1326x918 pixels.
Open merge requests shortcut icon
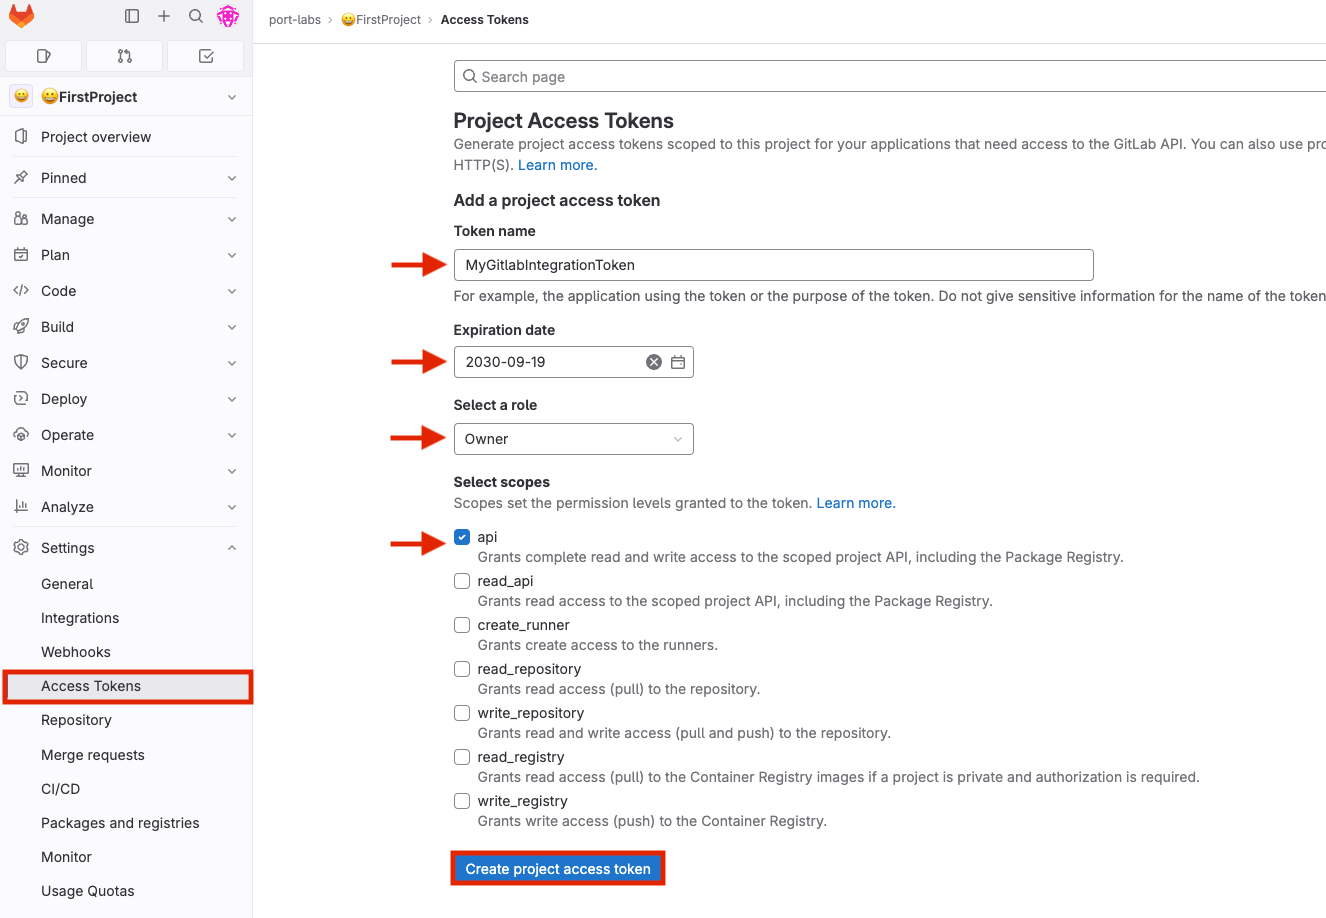125,56
